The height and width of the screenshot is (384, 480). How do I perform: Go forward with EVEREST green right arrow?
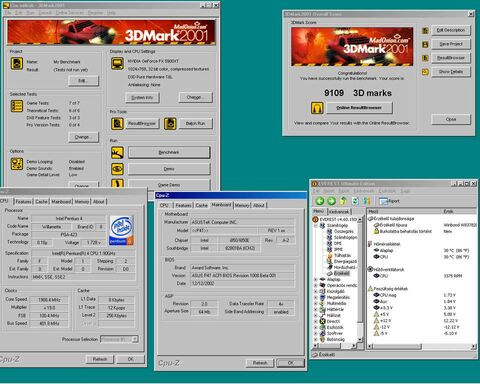331,201
